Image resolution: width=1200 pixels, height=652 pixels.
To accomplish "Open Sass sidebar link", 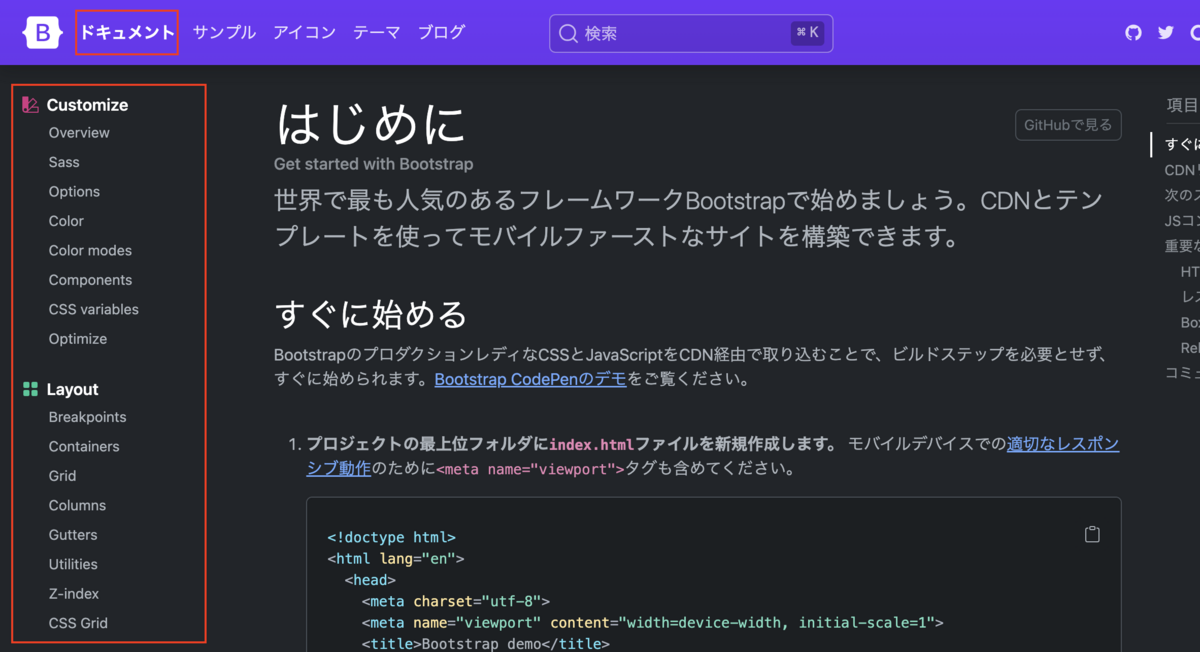I will (64, 162).
